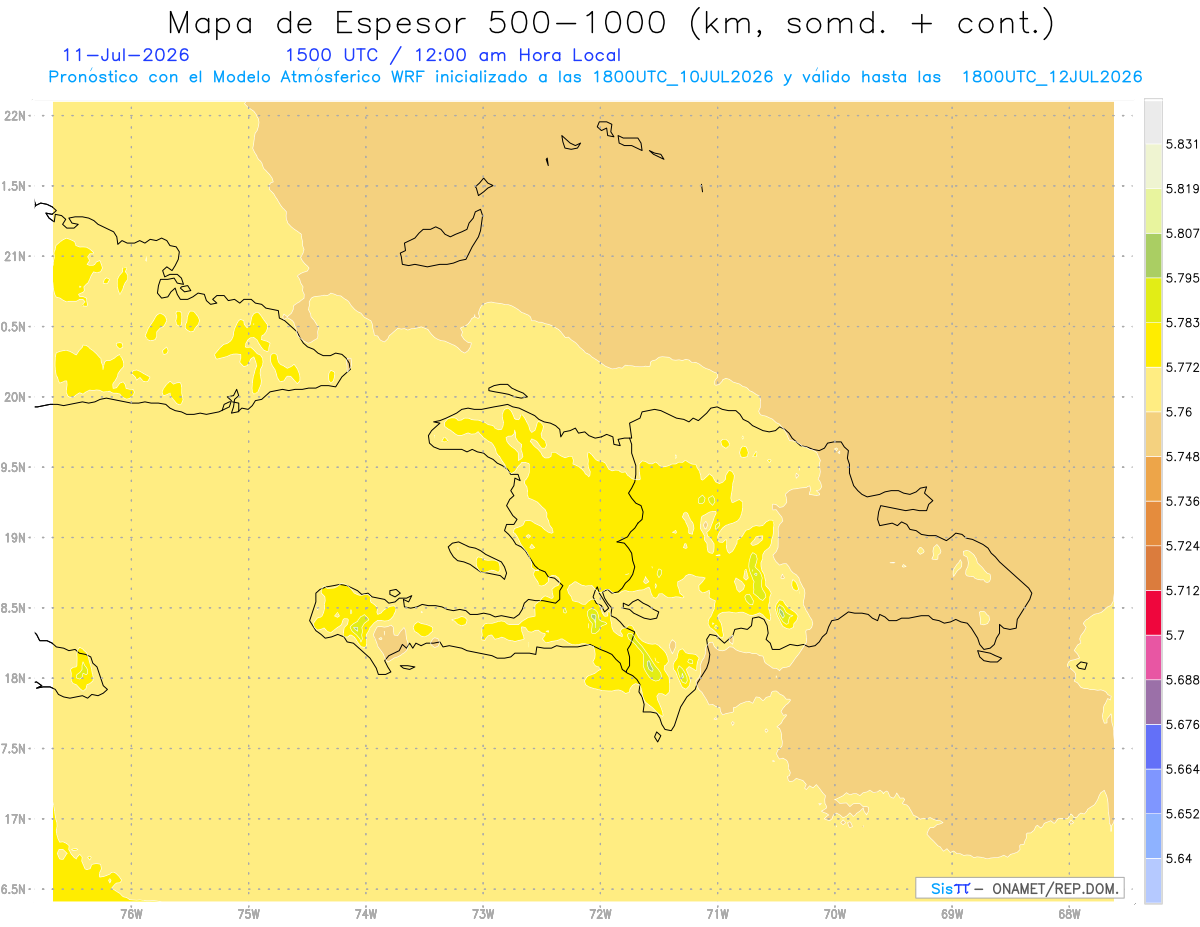Viewport: 1200px width, 927px height.
Task: Click the color scale value "5.688"
Action: tap(1183, 680)
